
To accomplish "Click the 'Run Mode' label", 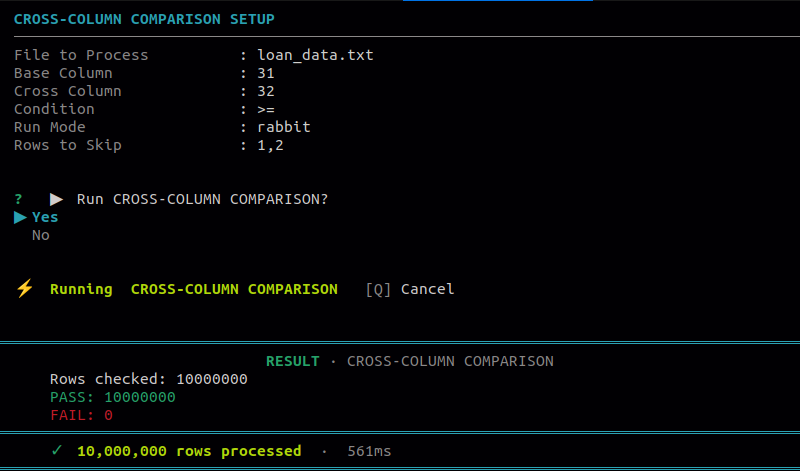I will [49, 127].
